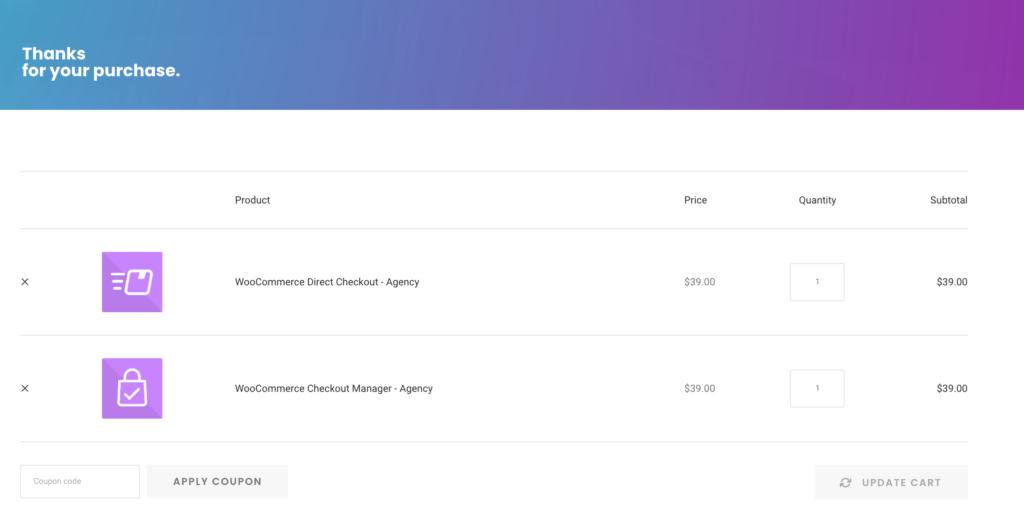Focus the Coupon code input field
This screenshot has height=513, width=1024.
point(80,482)
